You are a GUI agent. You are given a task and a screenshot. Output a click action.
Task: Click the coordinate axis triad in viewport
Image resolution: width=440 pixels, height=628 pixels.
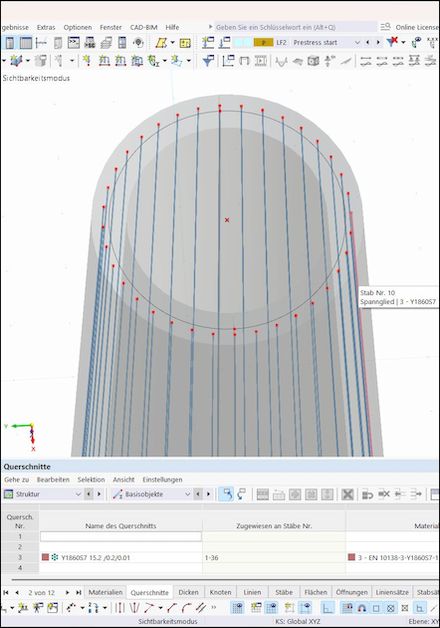23,436
